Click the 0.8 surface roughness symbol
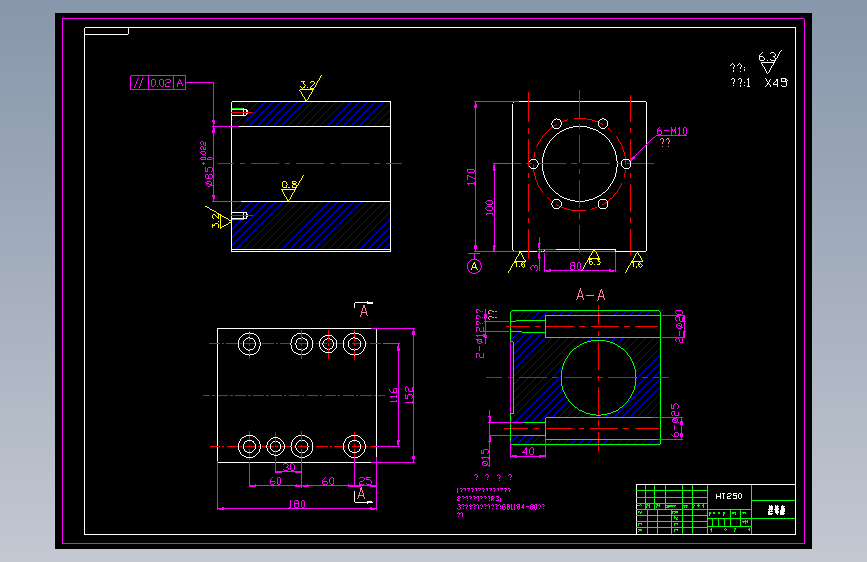Image resolution: width=867 pixels, height=562 pixels. tap(291, 189)
